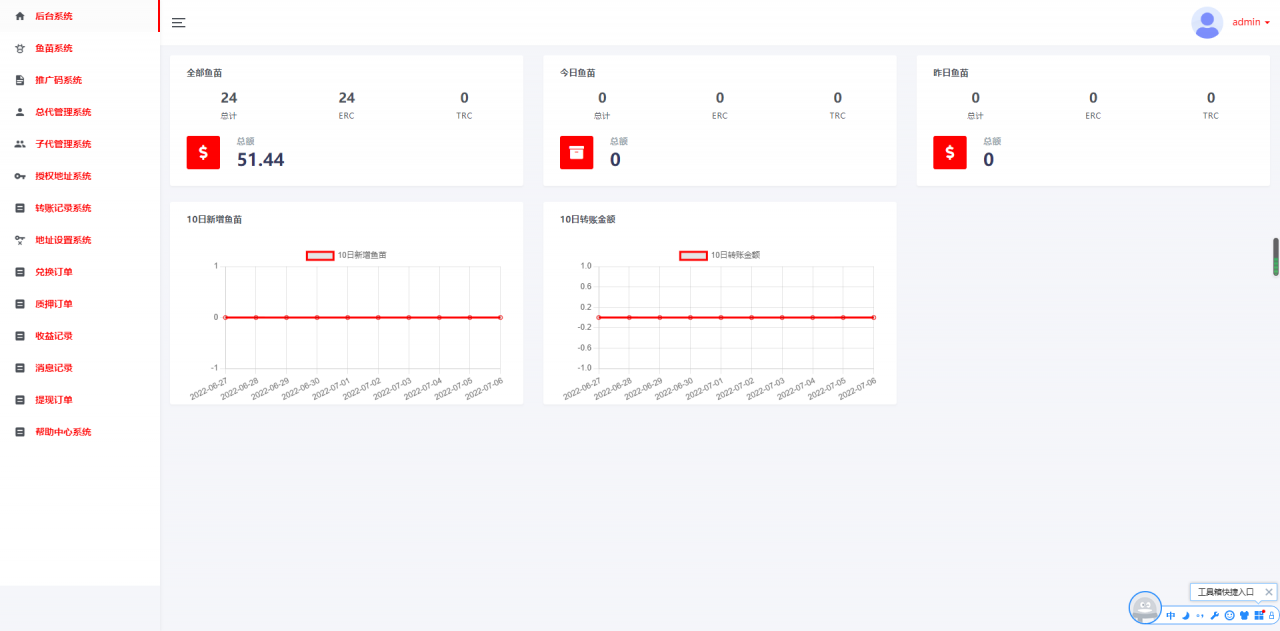1280x631 pixels.
Task: Open the wrench settings icon in IME toolbar
Action: [x=1214, y=615]
